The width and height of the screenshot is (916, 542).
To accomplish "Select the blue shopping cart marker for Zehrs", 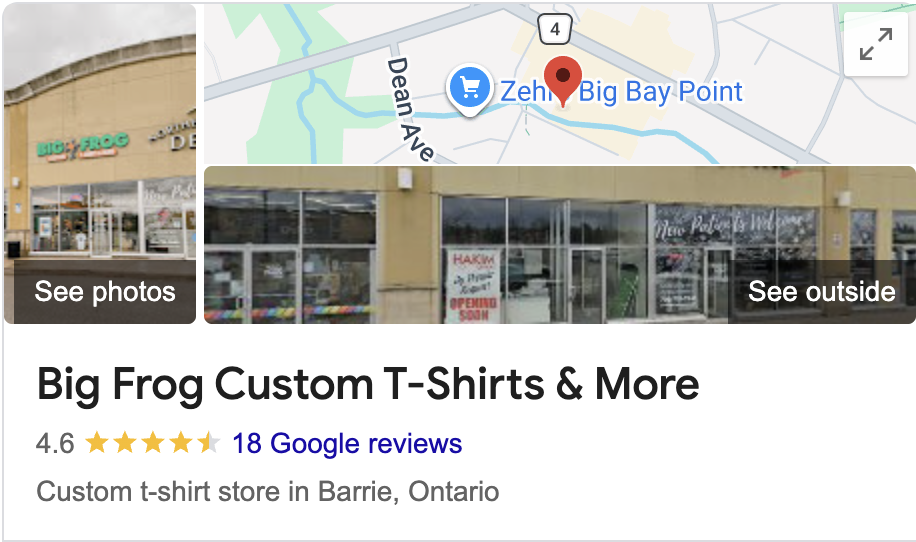I will click(x=470, y=89).
